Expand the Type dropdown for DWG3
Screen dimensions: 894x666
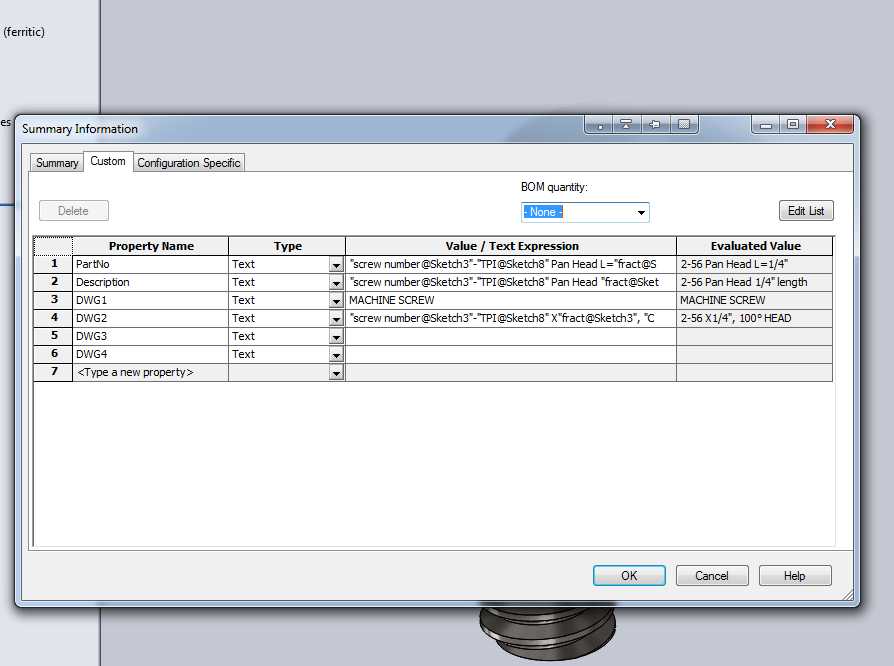[336, 337]
